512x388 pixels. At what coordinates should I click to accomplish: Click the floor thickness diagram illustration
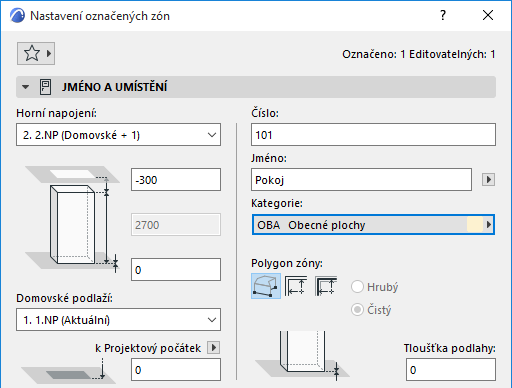(302, 356)
